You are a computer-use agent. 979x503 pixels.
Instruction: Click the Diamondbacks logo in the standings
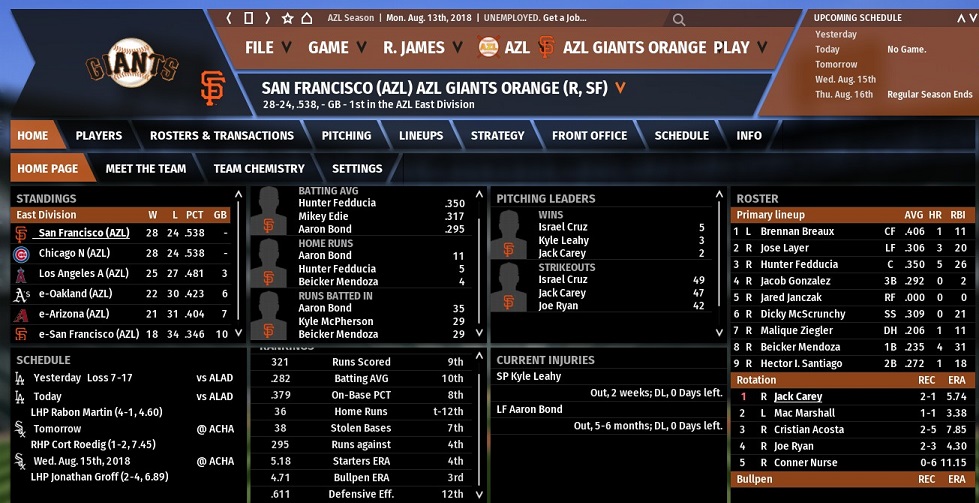[21, 315]
